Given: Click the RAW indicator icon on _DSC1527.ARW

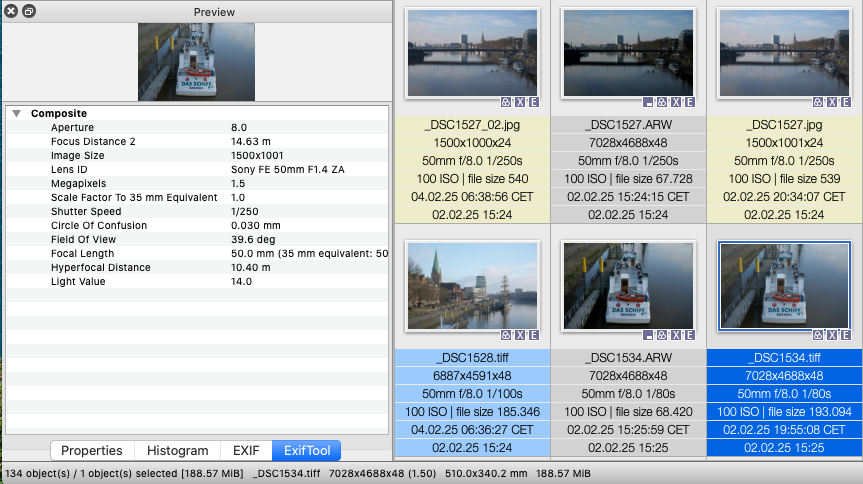Looking at the screenshot, I should [x=650, y=102].
